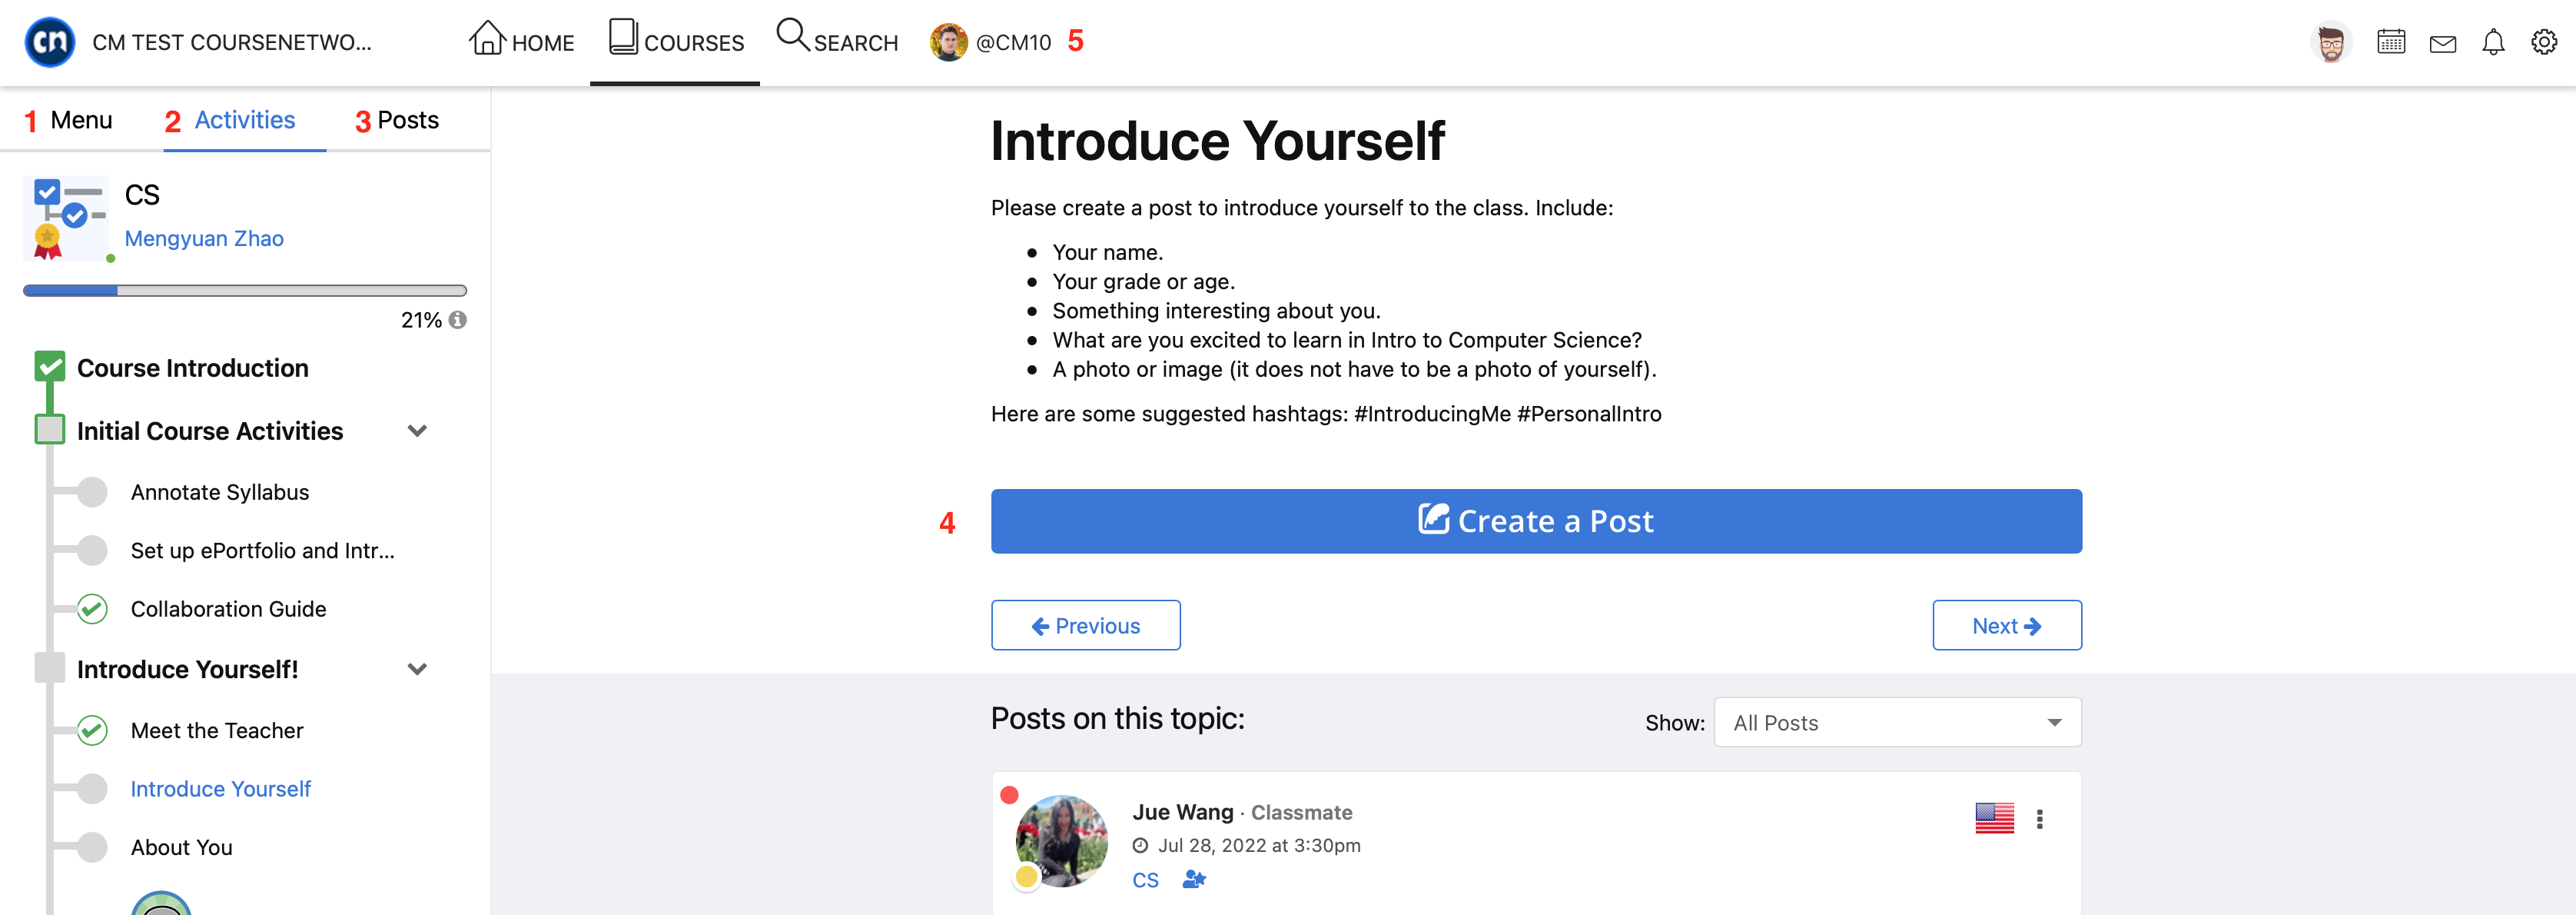
Task: Collapse the Introduce Yourself! section chevron
Action: point(418,669)
